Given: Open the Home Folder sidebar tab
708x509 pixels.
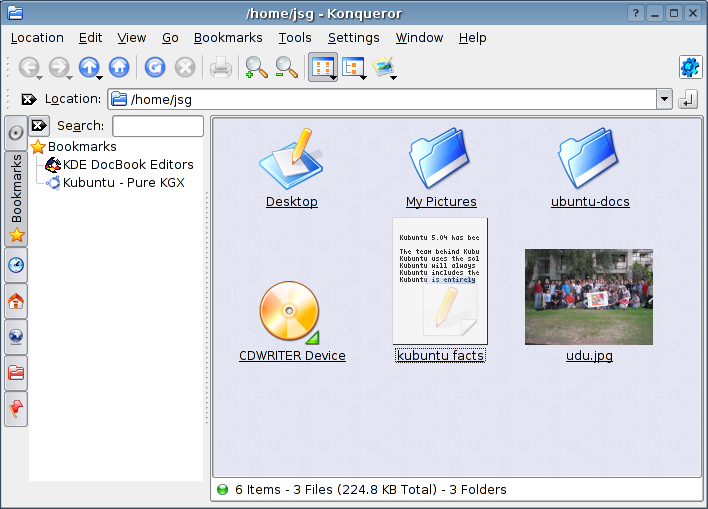Looking at the screenshot, I should tap(16, 301).
